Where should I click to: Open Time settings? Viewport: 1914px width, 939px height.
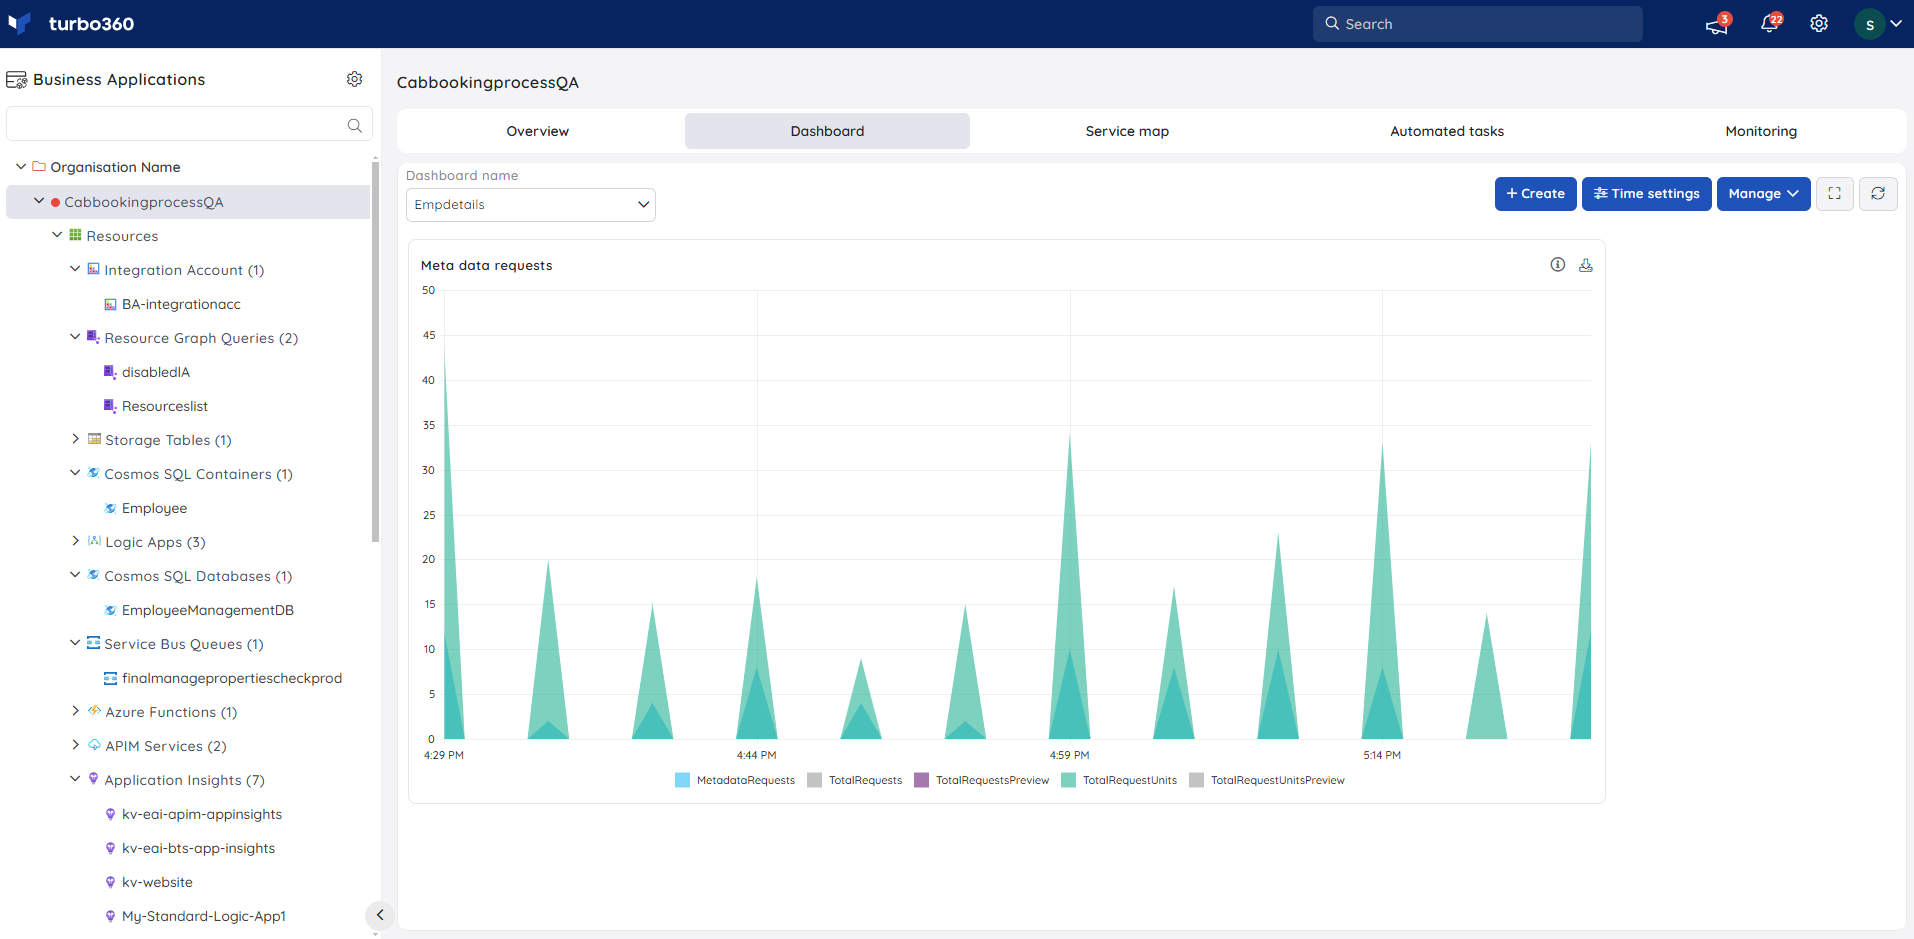1646,194
